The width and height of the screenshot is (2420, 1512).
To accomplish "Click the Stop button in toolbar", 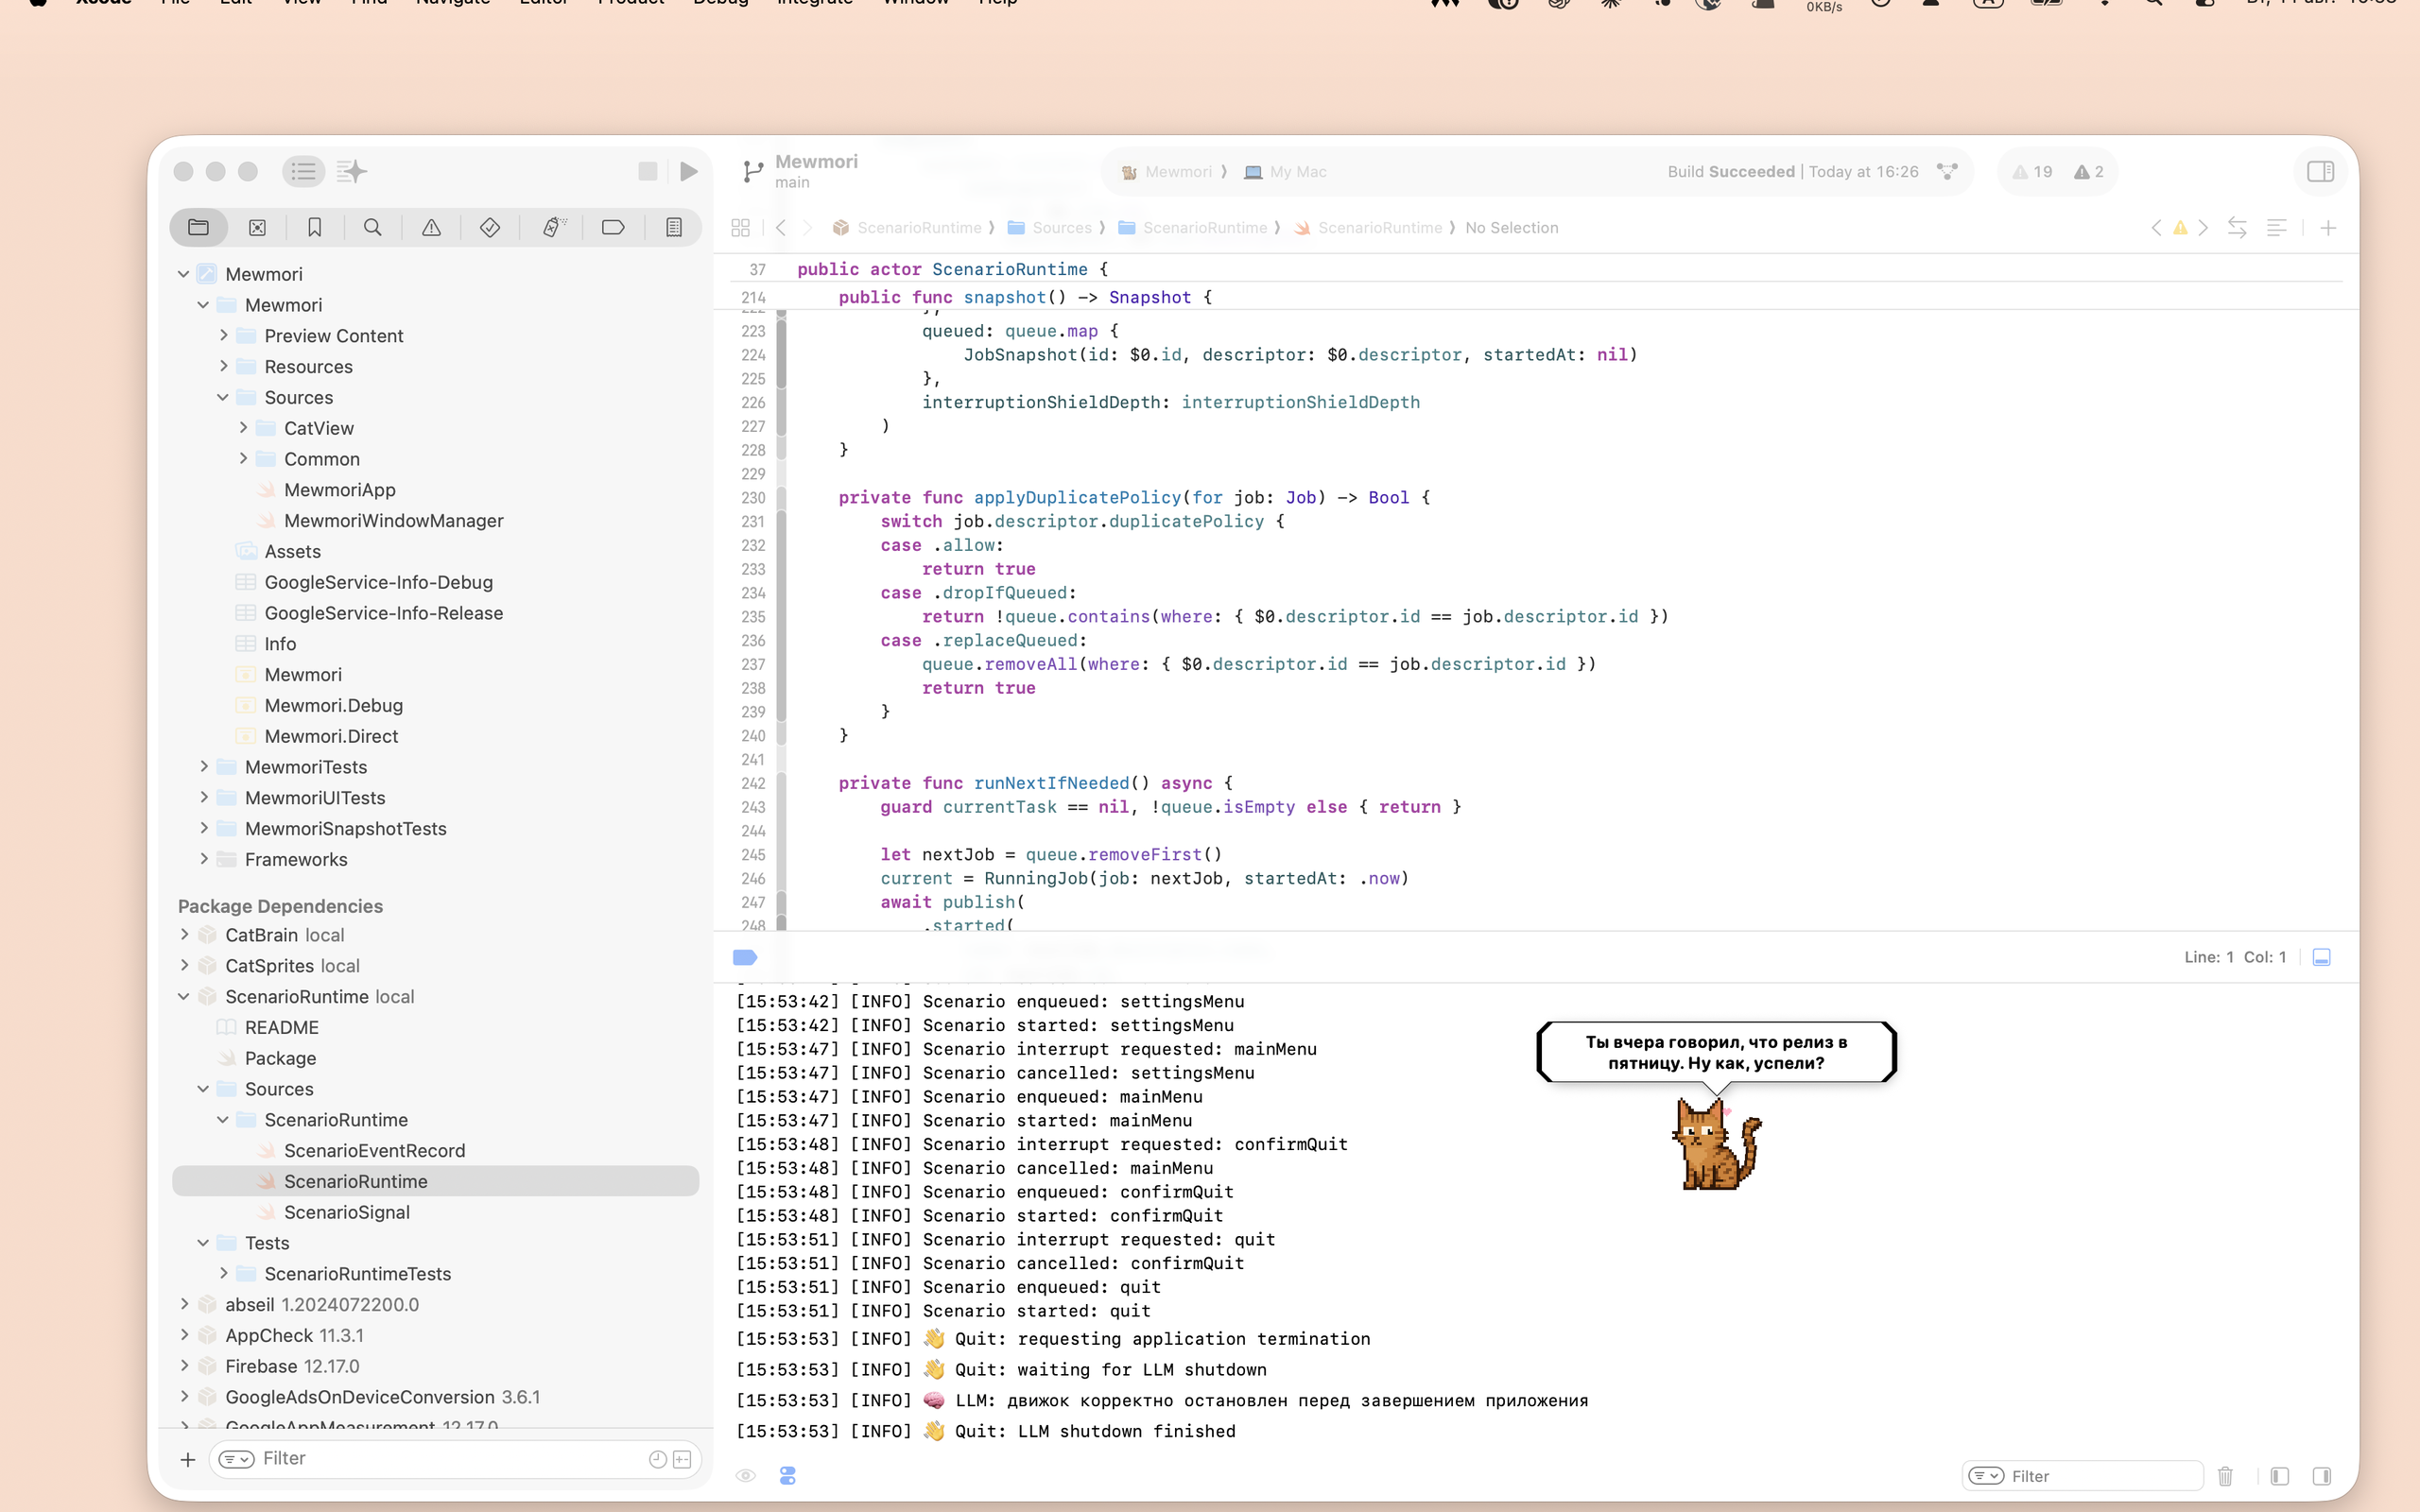I will point(647,171).
